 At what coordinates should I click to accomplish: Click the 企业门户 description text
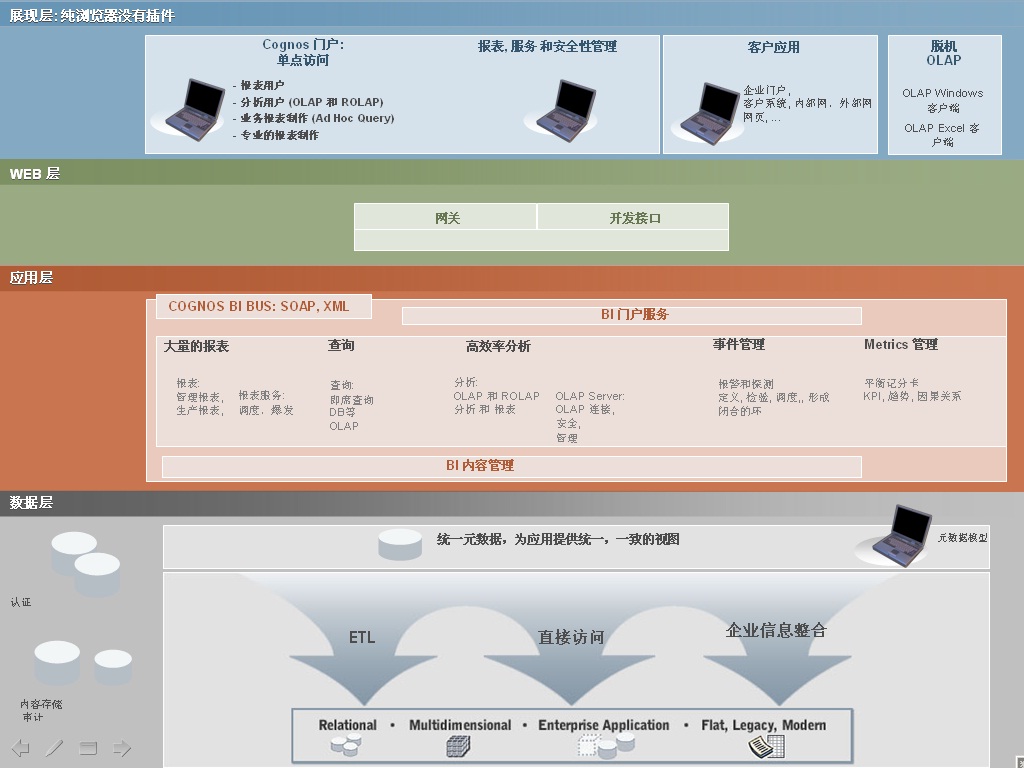coord(807,104)
